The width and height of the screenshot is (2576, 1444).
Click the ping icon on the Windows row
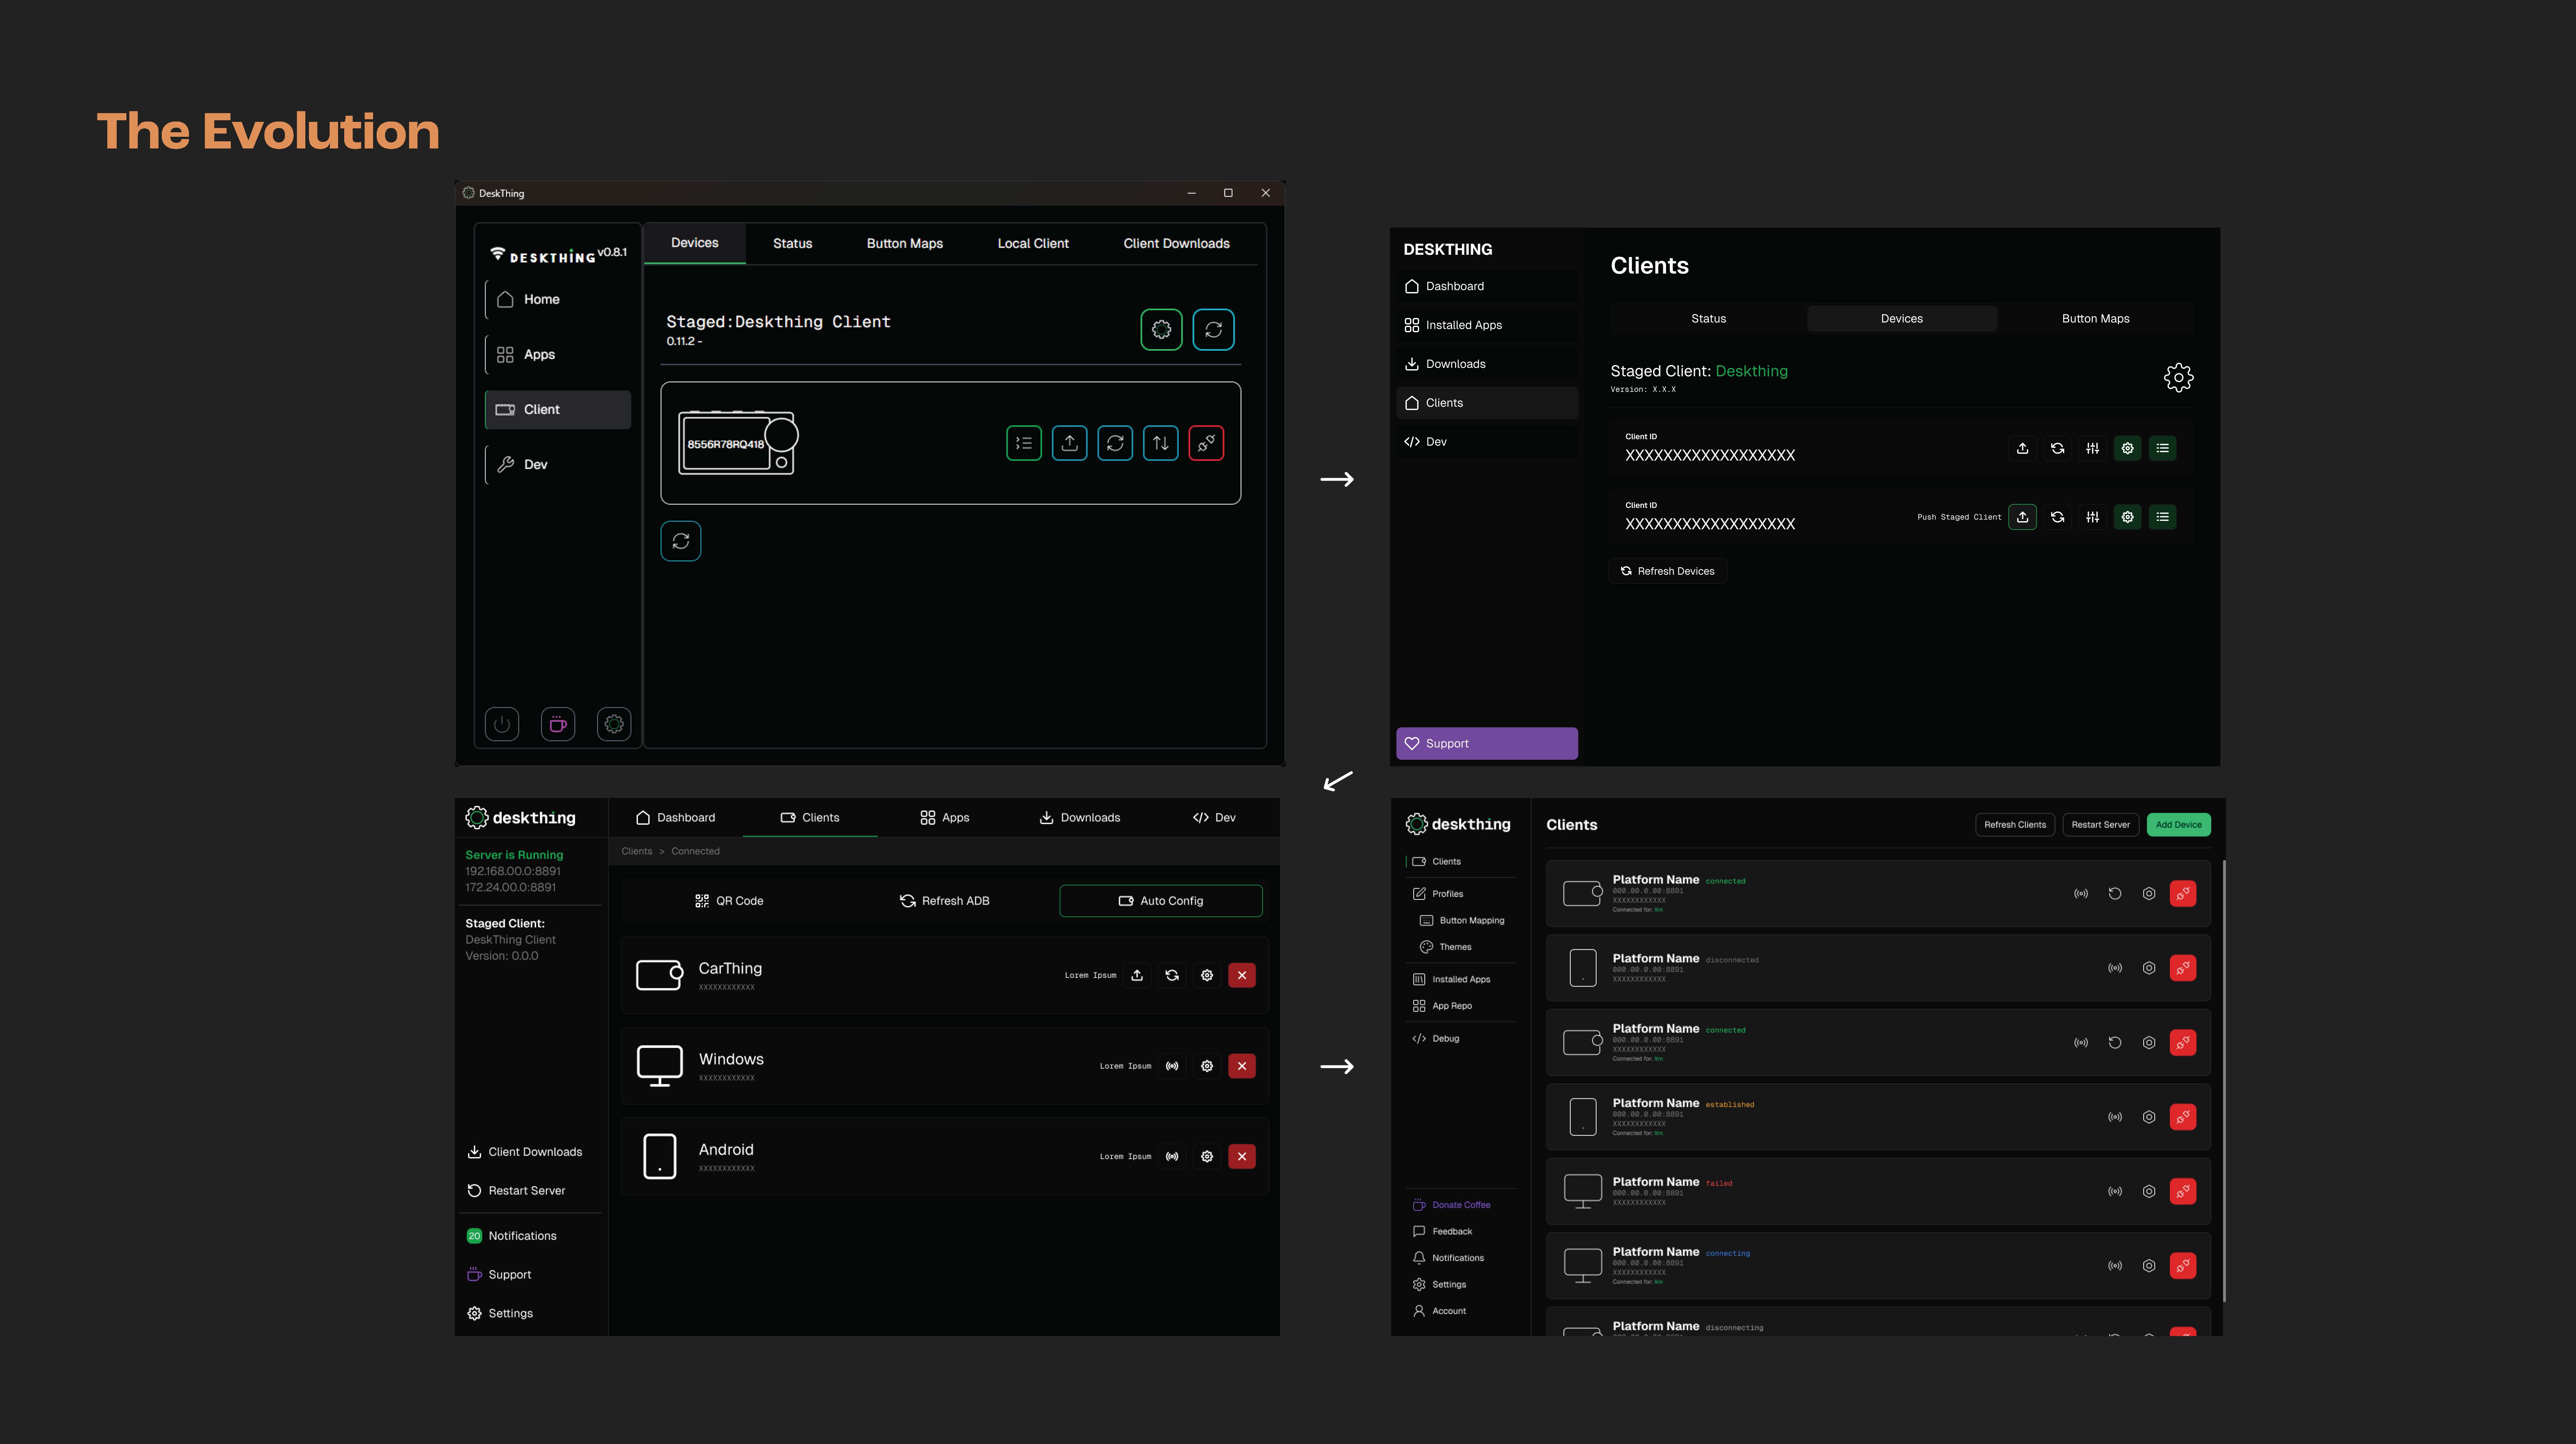pyautogui.click(x=1172, y=1066)
